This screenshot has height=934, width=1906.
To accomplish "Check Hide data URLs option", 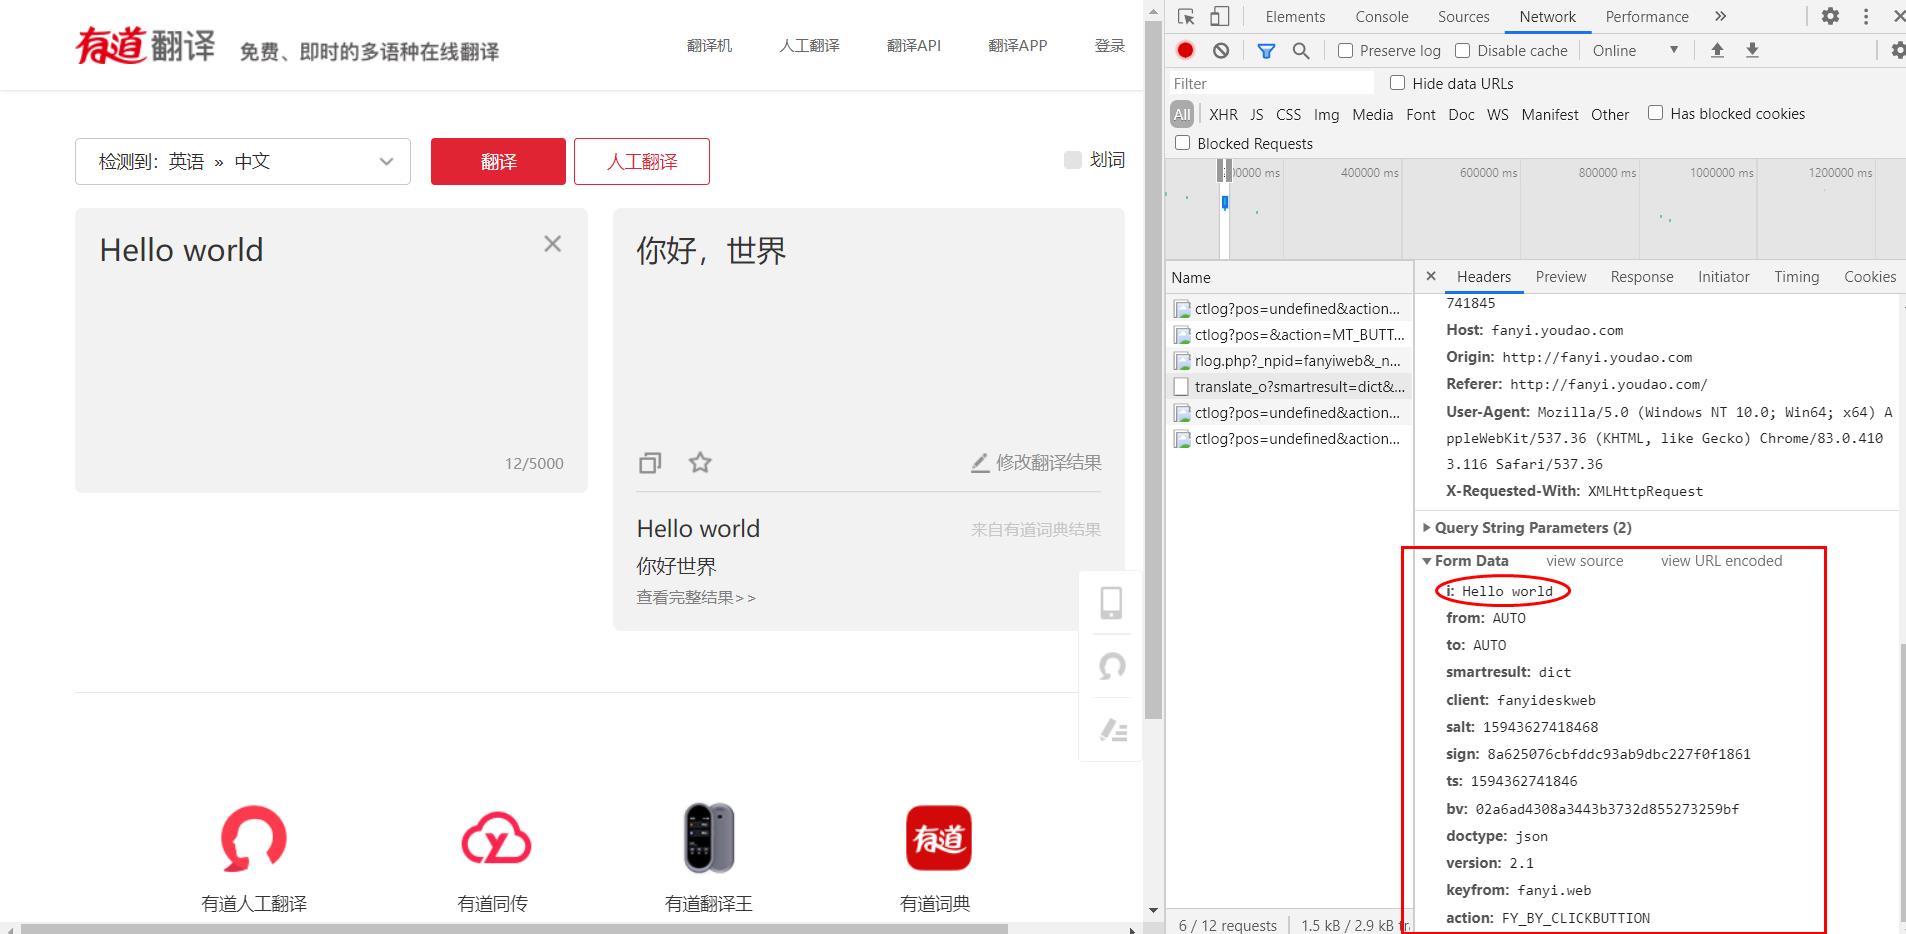I will point(1398,83).
